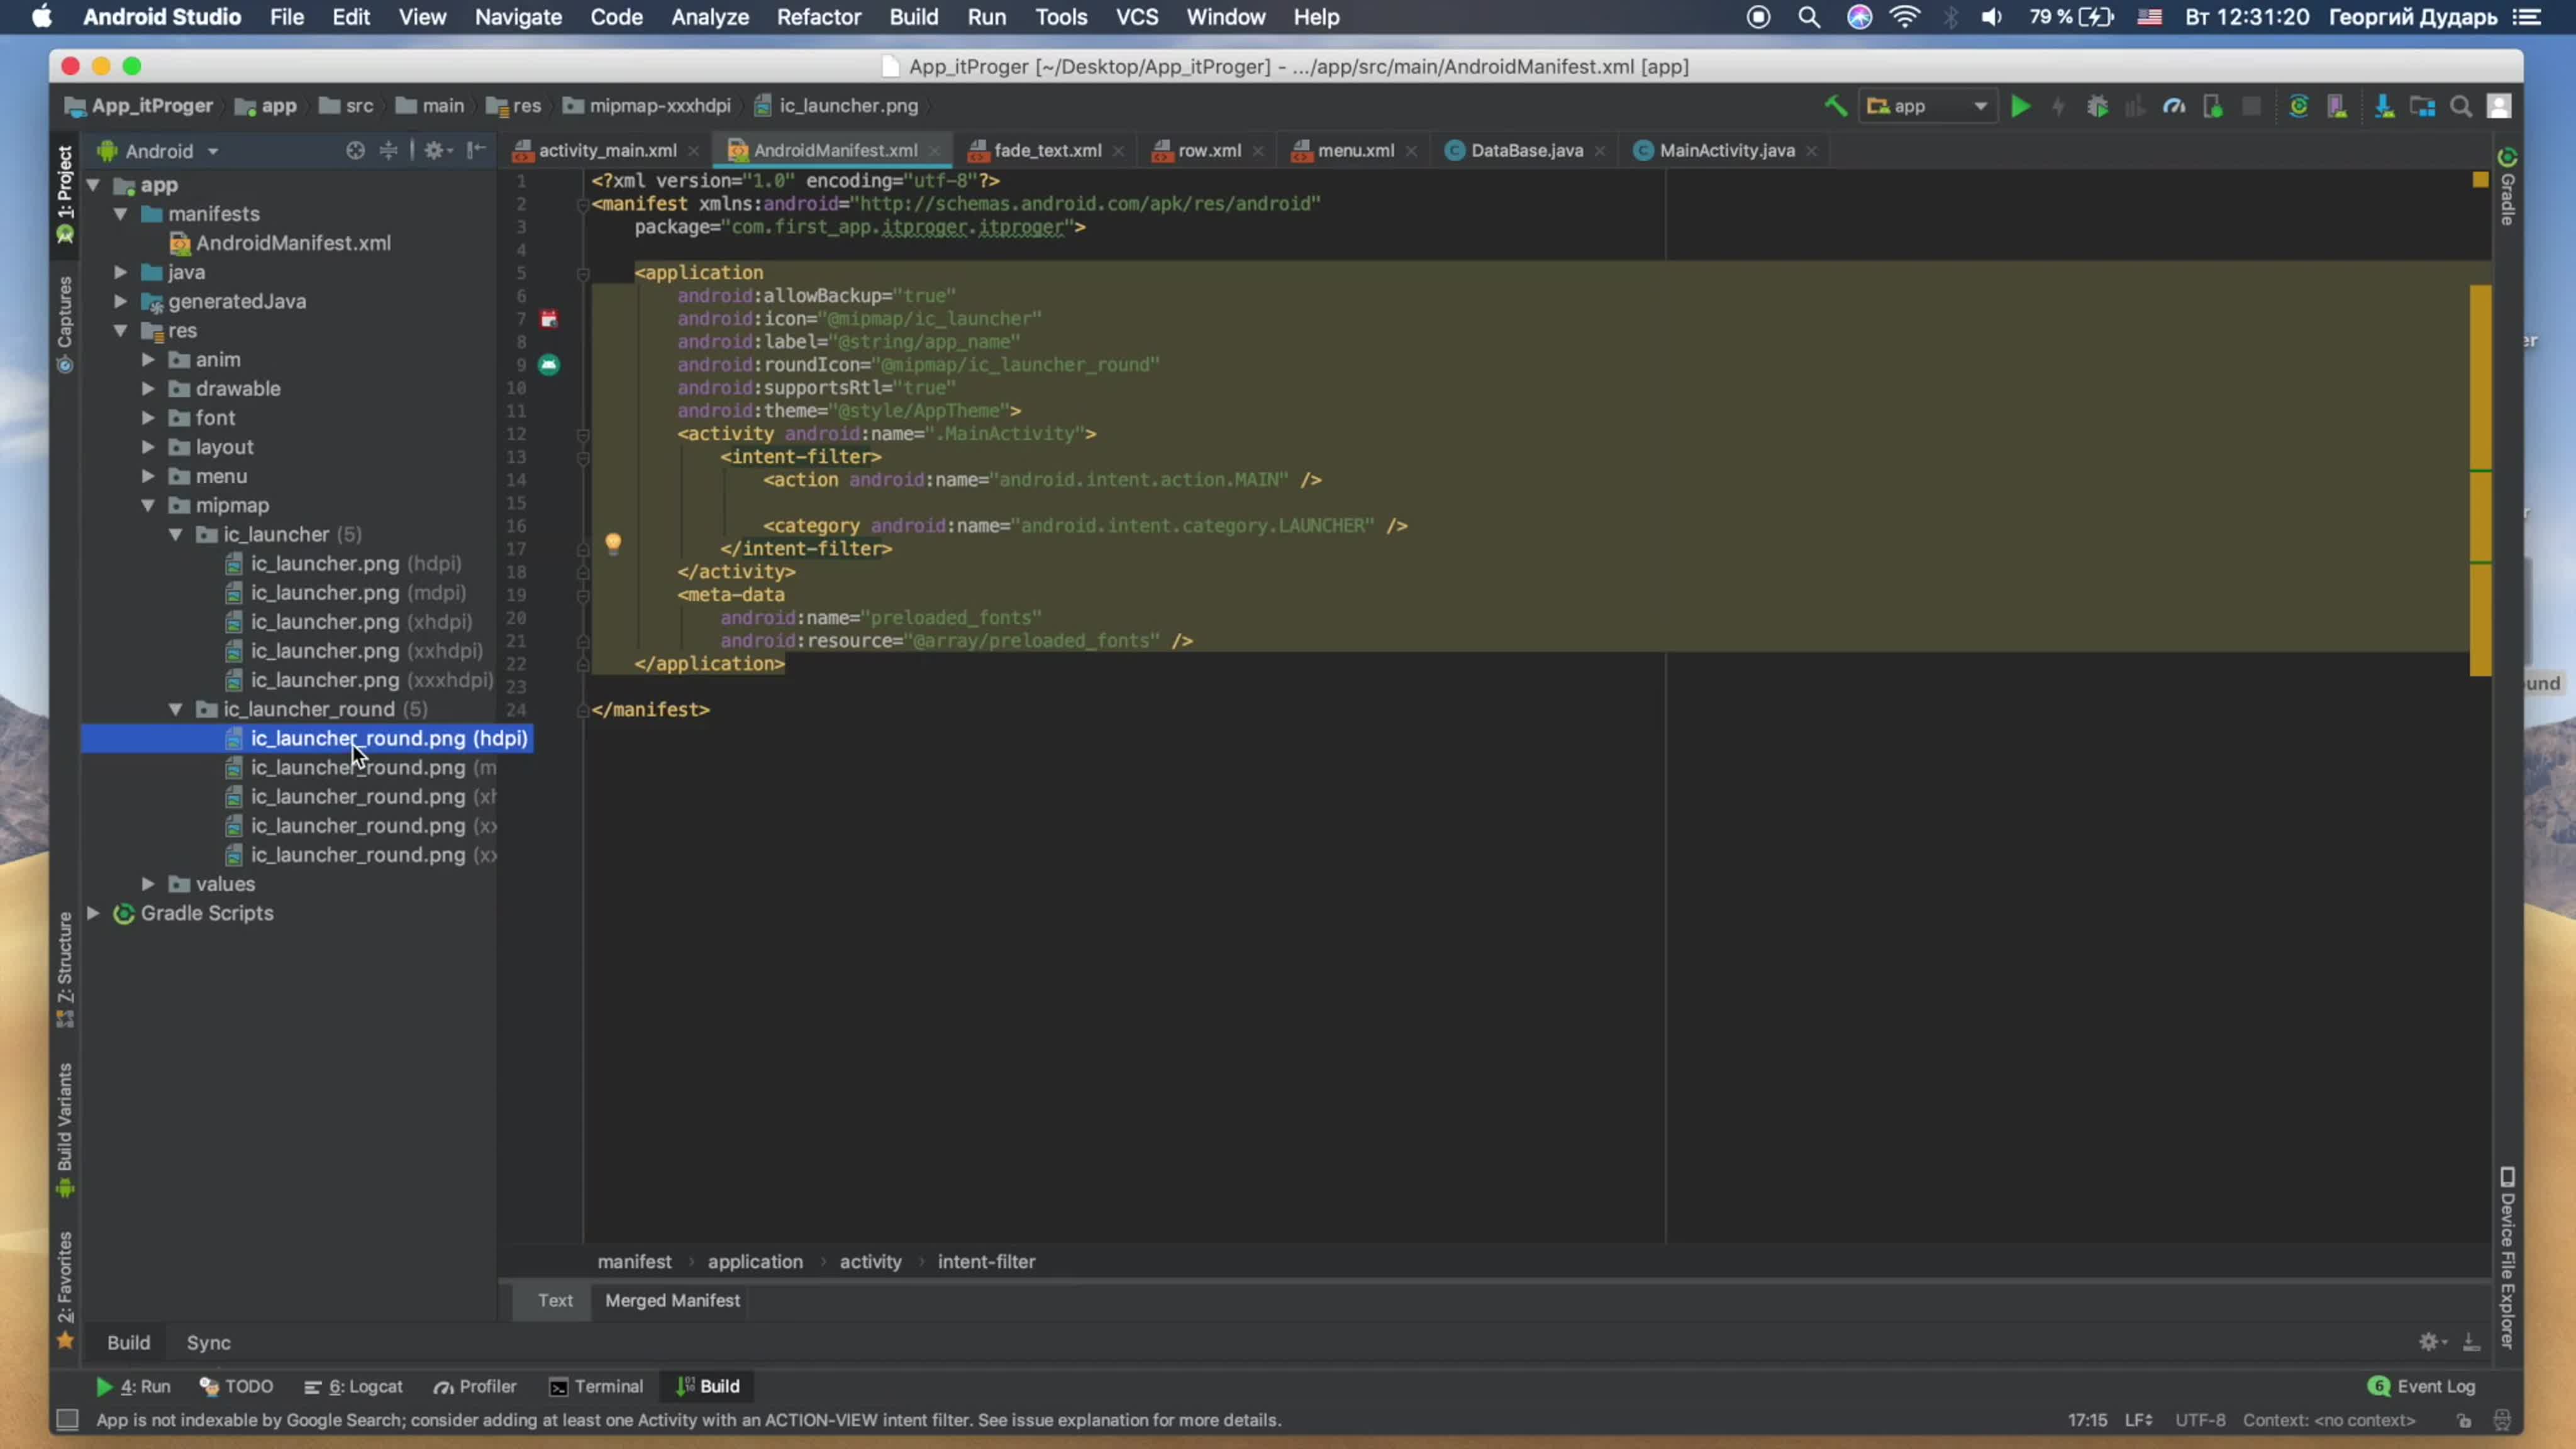The height and width of the screenshot is (1449, 2576).
Task: Switch to Merged Manifest view
Action: click(672, 1300)
